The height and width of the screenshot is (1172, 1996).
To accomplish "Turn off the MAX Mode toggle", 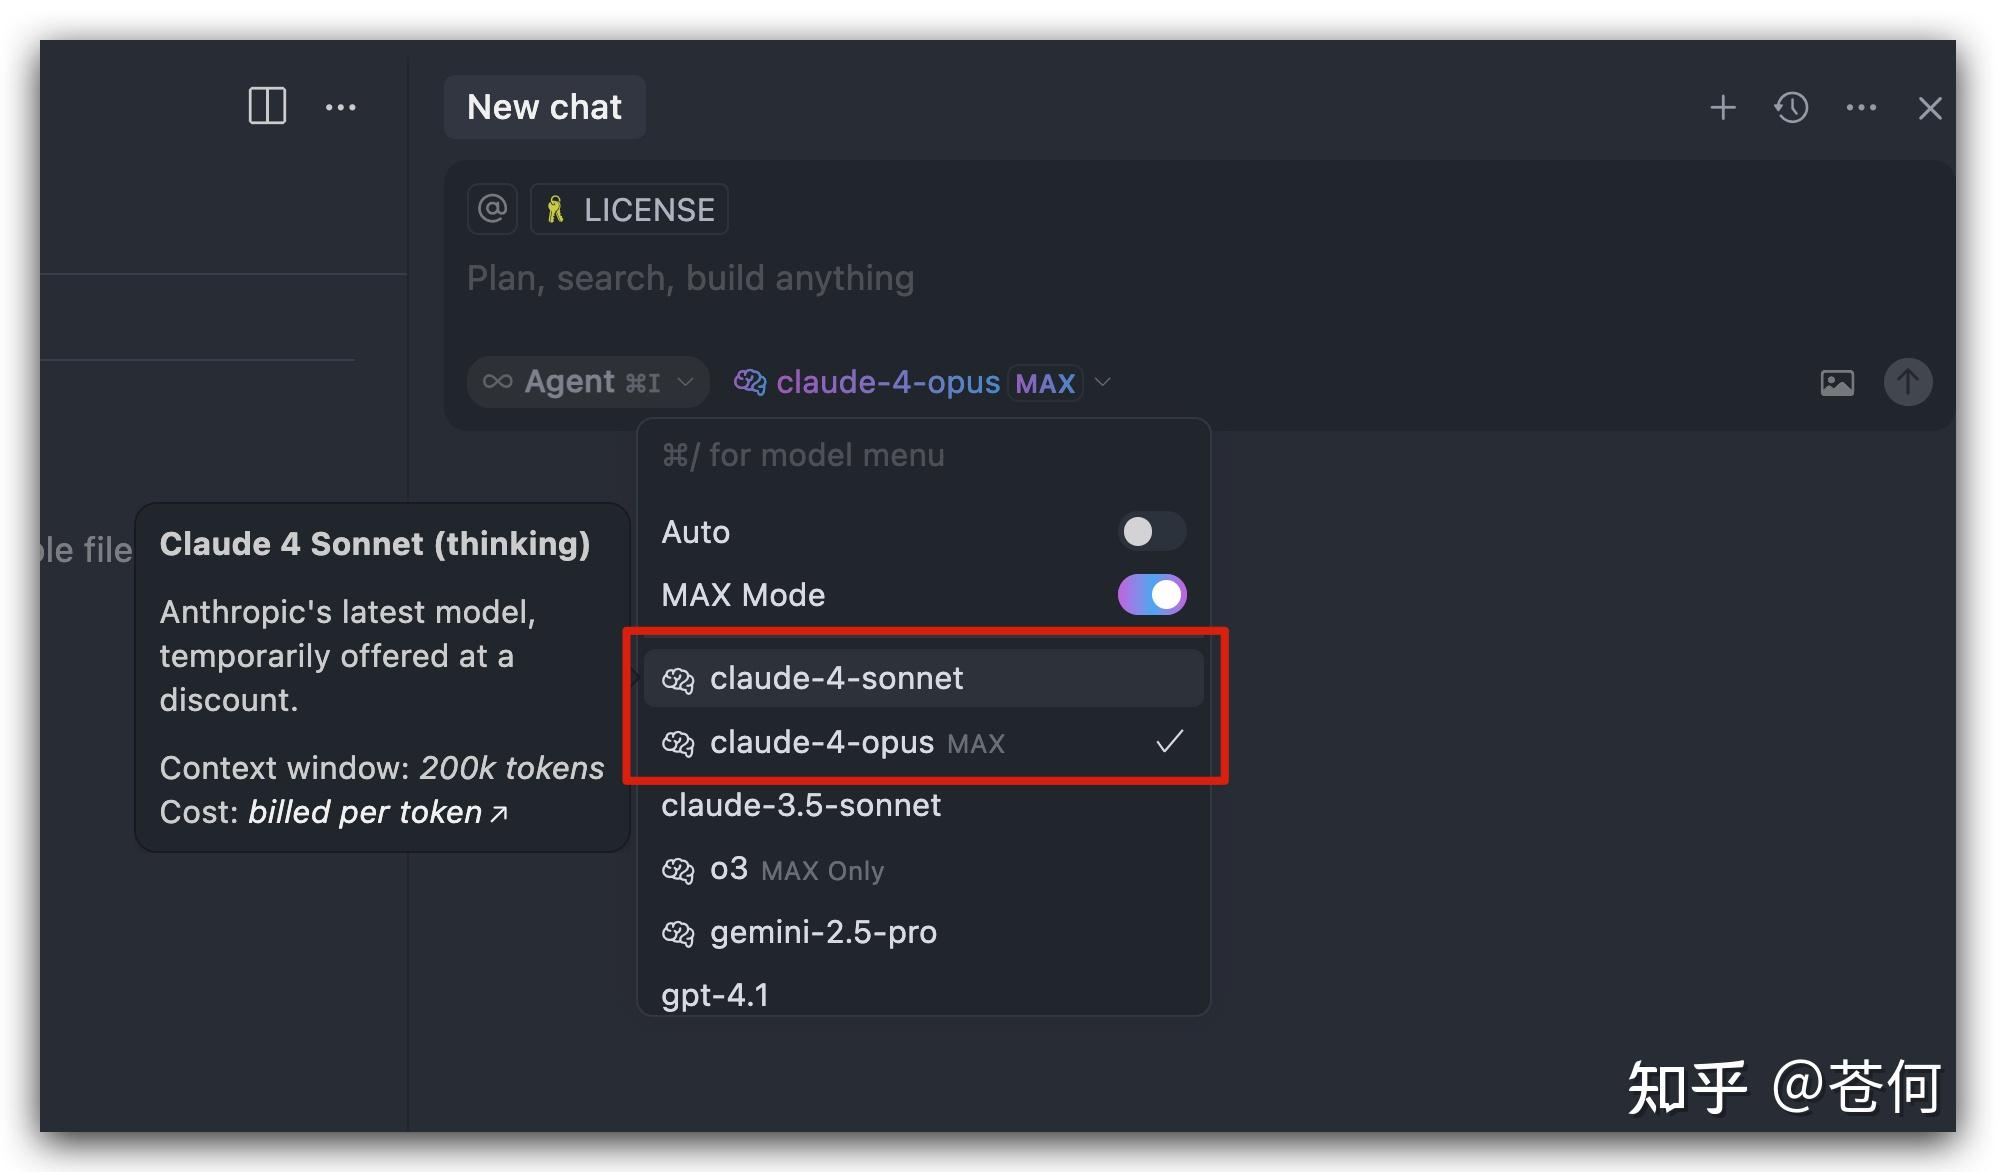I will 1151,595.
